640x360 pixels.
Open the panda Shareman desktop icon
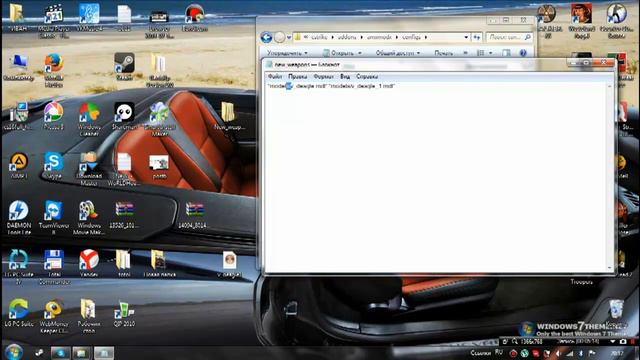click(x=124, y=116)
